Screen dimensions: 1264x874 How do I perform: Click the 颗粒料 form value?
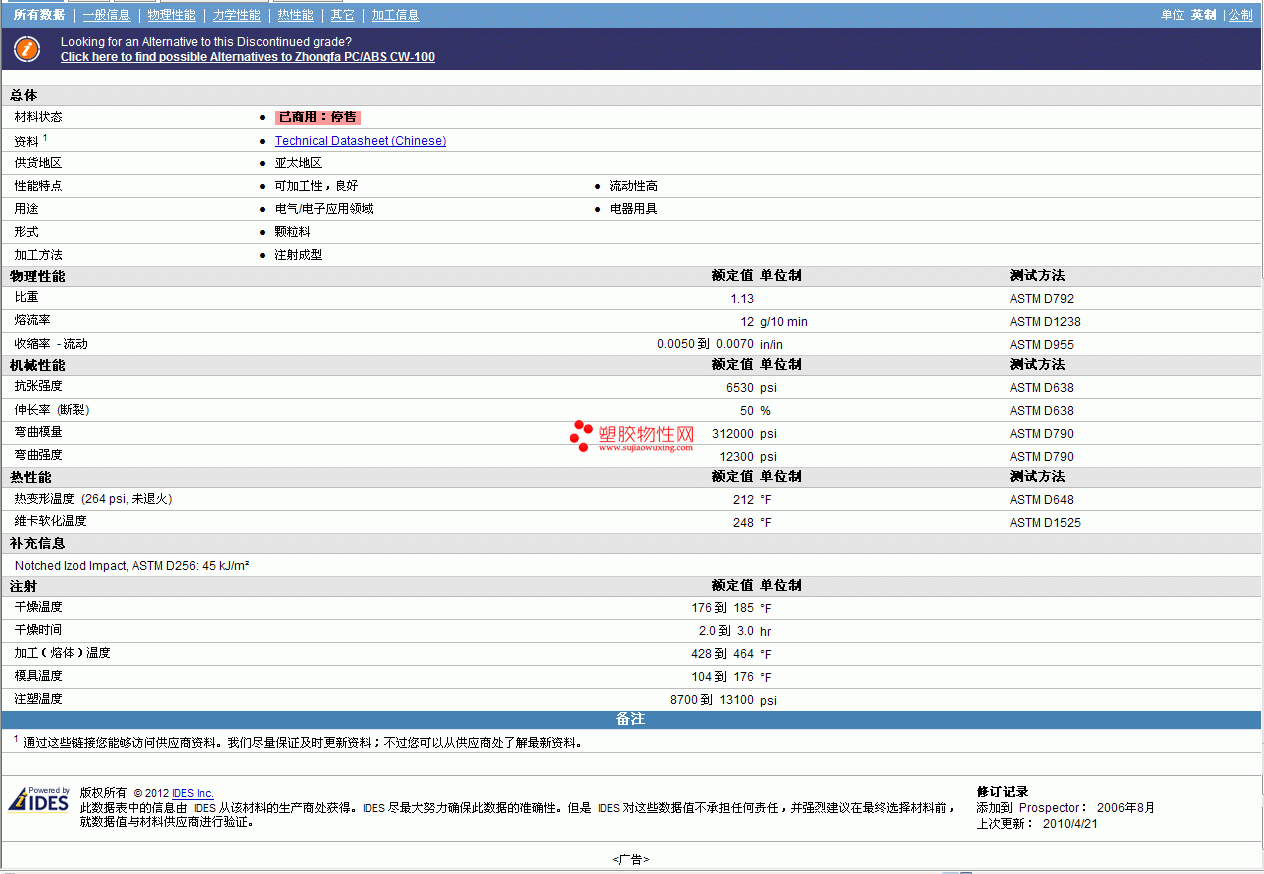tap(292, 232)
